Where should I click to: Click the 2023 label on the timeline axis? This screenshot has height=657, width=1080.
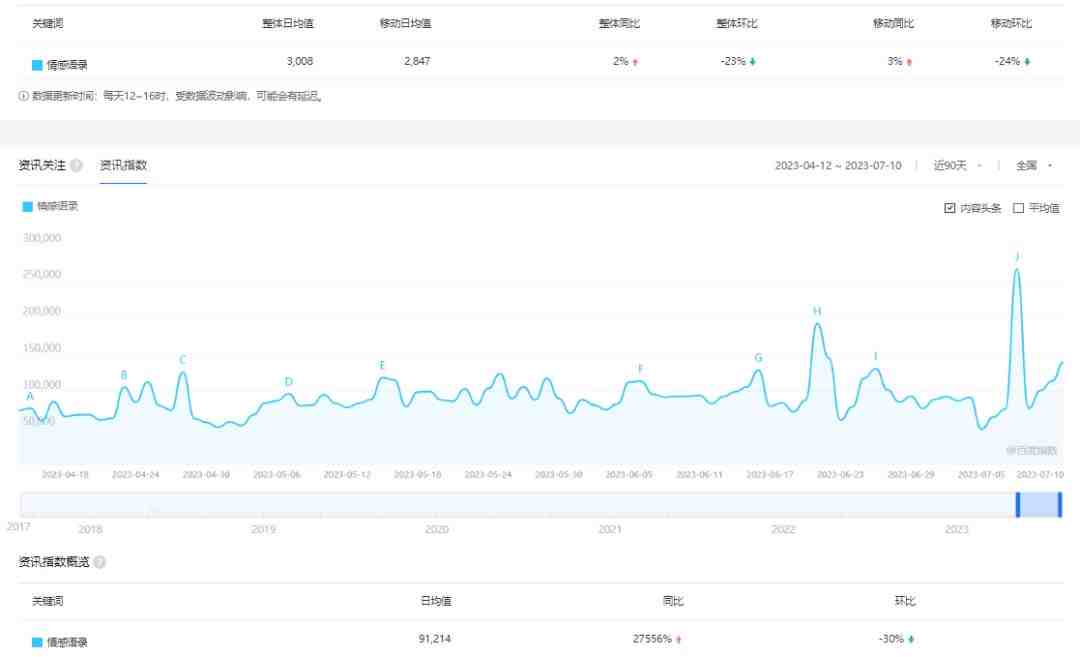(957, 530)
